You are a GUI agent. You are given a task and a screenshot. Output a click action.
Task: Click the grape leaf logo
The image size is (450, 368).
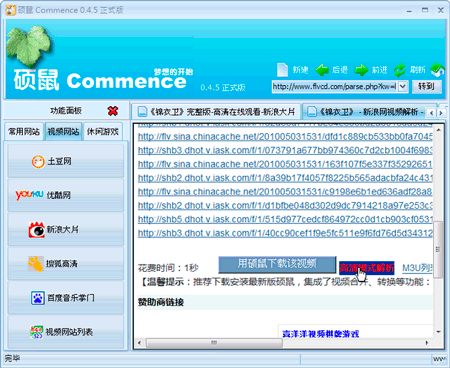tap(29, 46)
